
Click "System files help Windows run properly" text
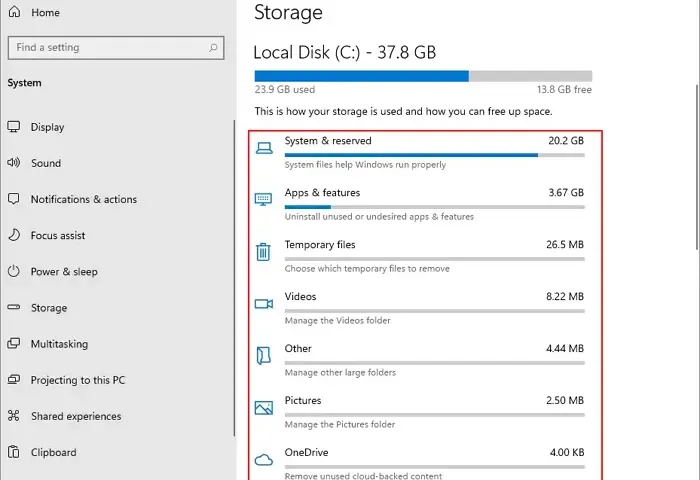pyautogui.click(x=365, y=165)
